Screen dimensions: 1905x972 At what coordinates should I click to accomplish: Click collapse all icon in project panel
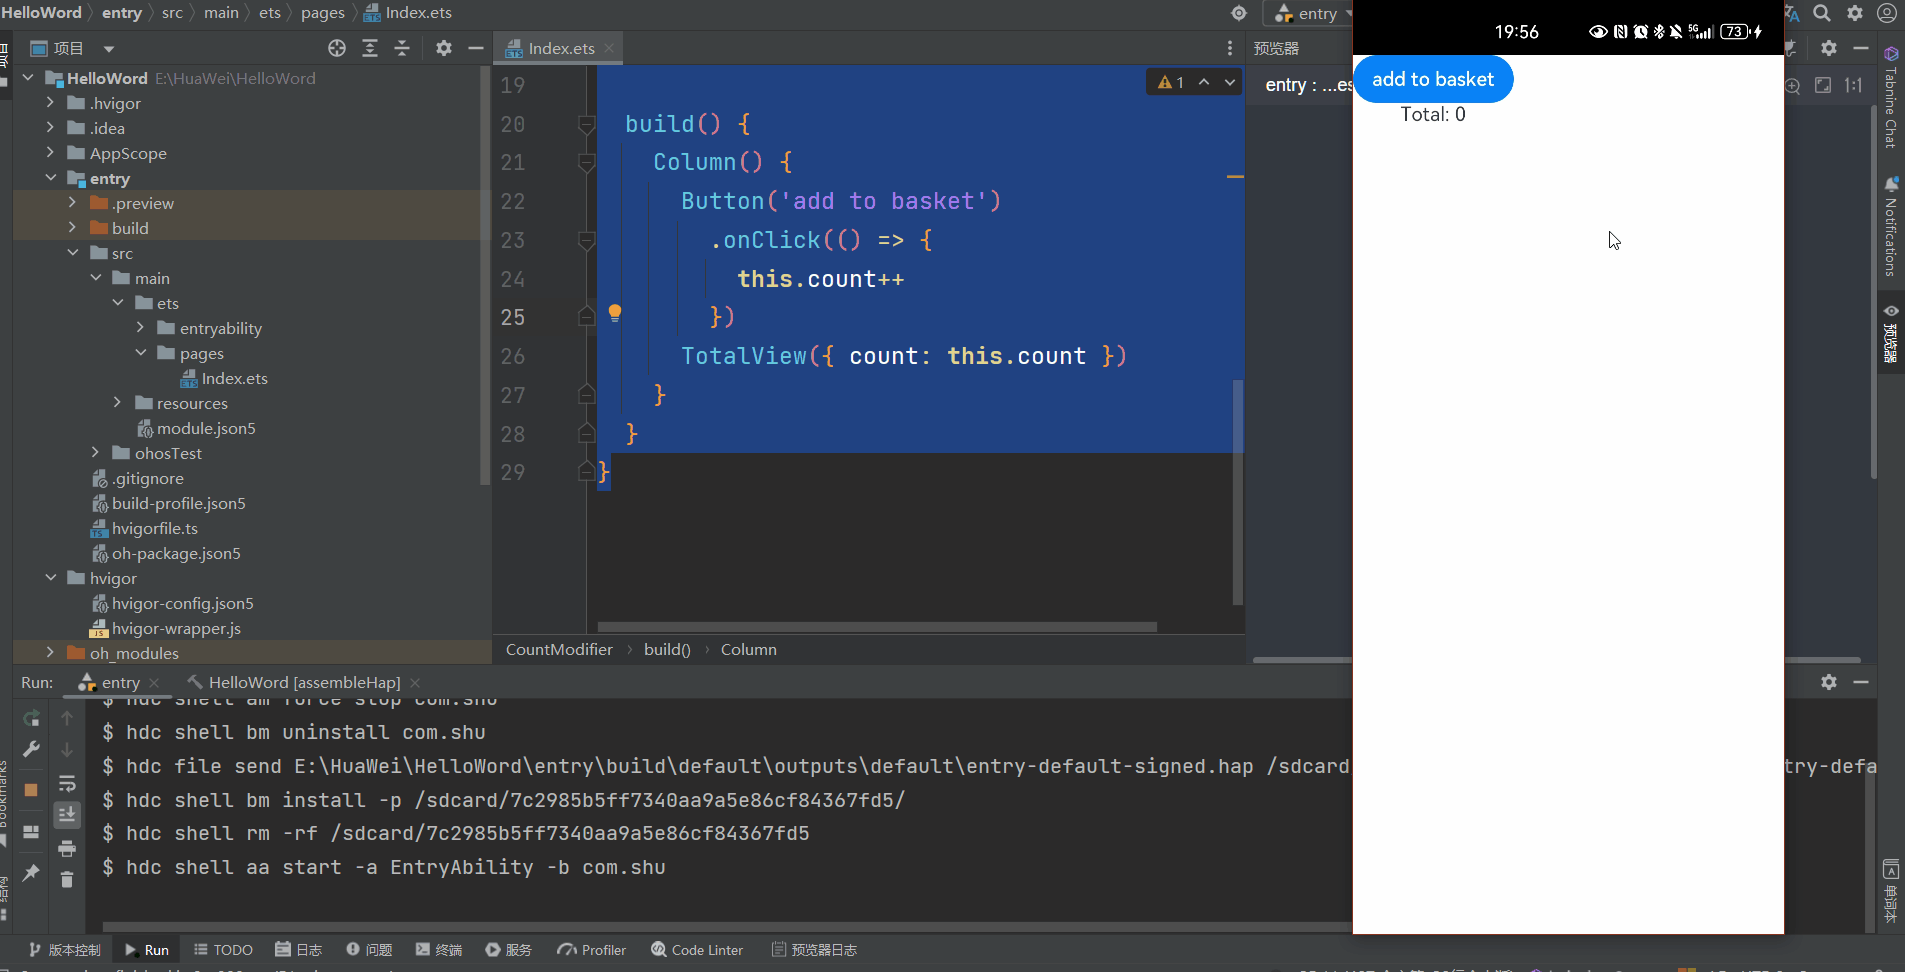(x=402, y=48)
